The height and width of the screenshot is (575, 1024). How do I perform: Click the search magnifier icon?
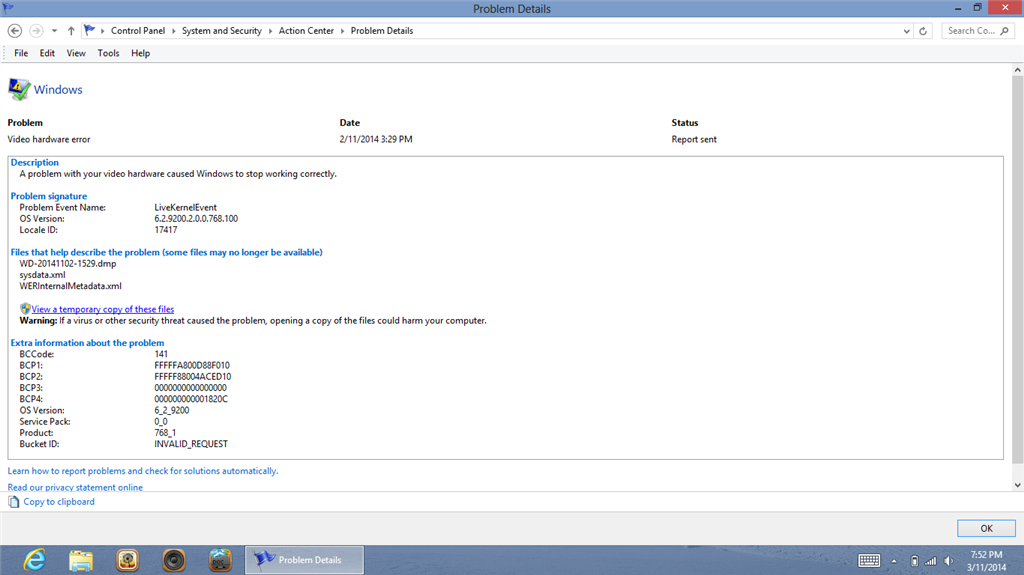[x=1004, y=31]
